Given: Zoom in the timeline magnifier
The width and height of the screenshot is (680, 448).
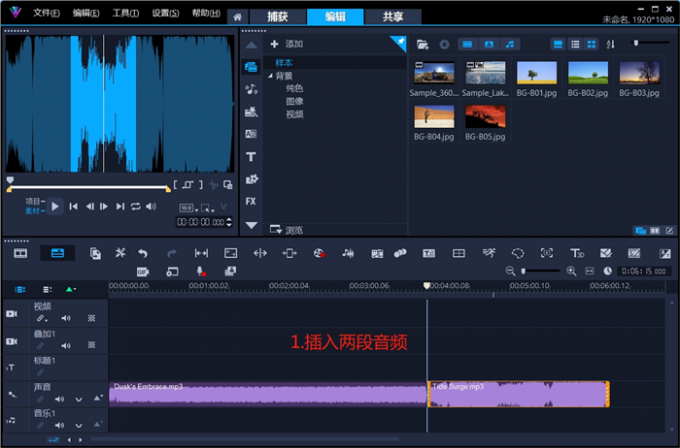Looking at the screenshot, I should click(571, 271).
